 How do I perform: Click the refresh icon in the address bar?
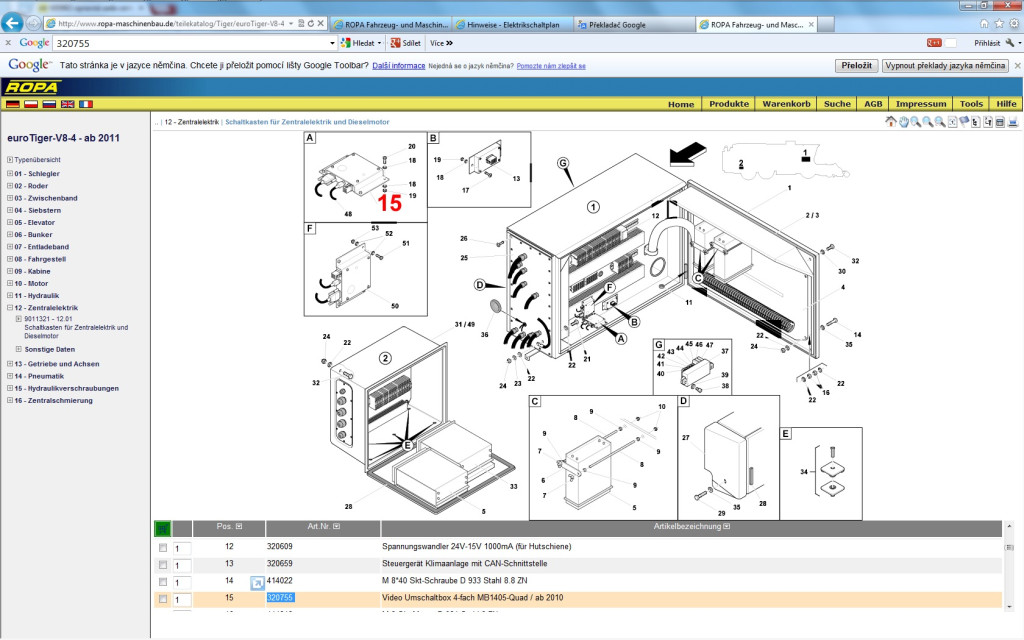(311, 24)
